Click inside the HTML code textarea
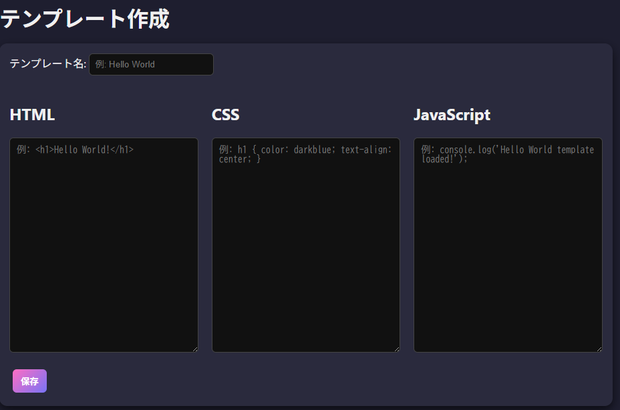The width and height of the screenshot is (620, 410). click(x=104, y=245)
